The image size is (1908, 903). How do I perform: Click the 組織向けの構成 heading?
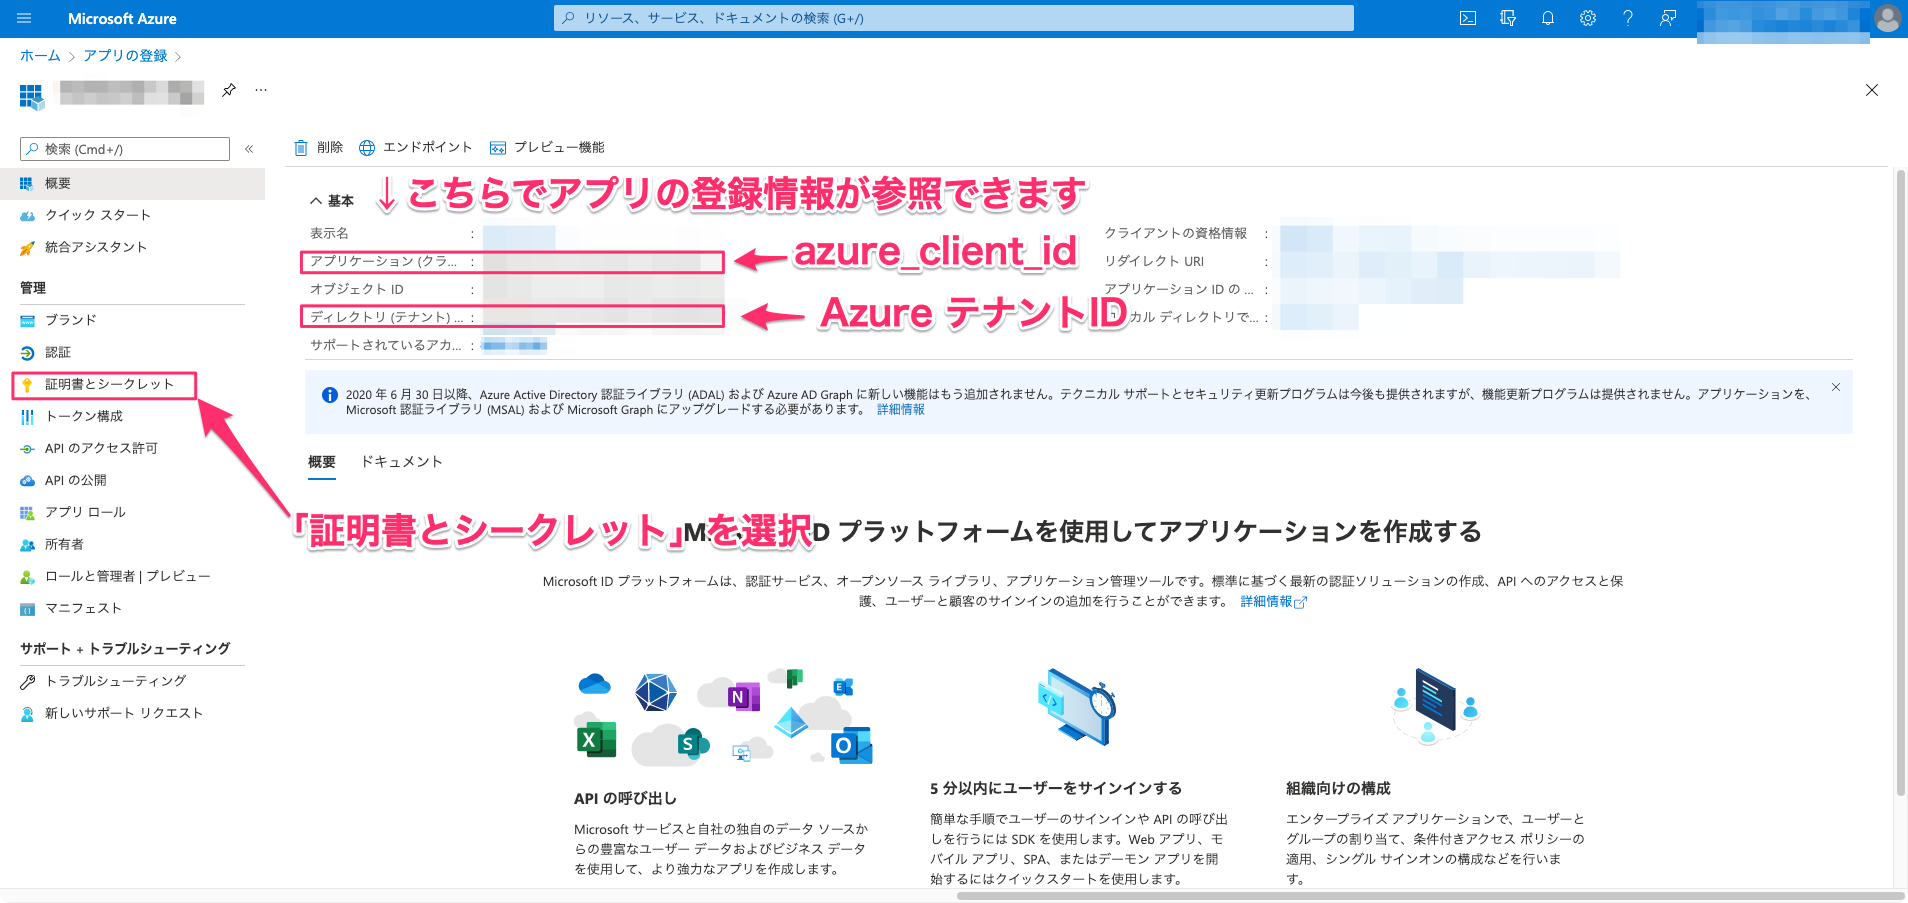1338,788
